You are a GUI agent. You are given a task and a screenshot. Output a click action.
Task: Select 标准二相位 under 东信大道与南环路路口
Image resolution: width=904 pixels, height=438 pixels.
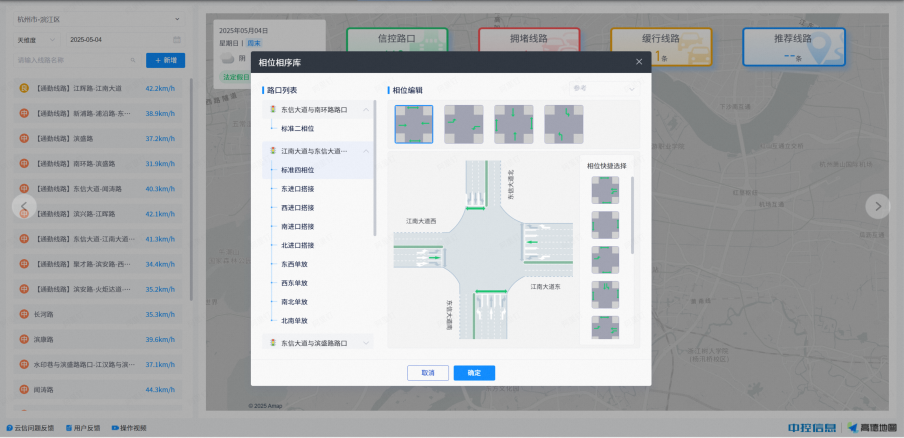coord(298,128)
